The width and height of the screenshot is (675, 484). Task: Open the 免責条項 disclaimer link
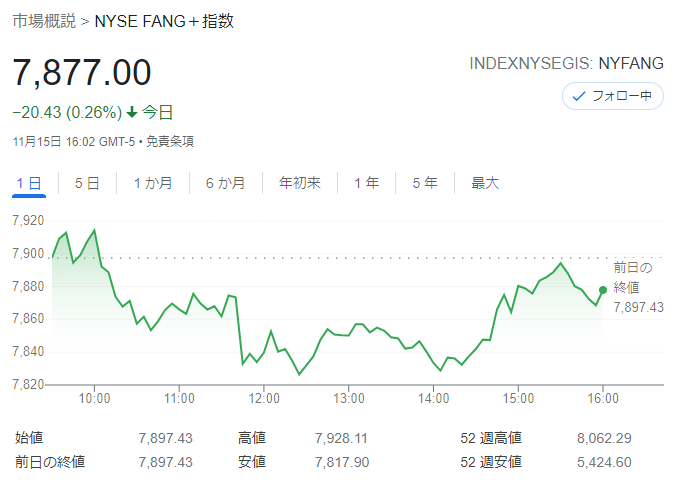(x=170, y=141)
